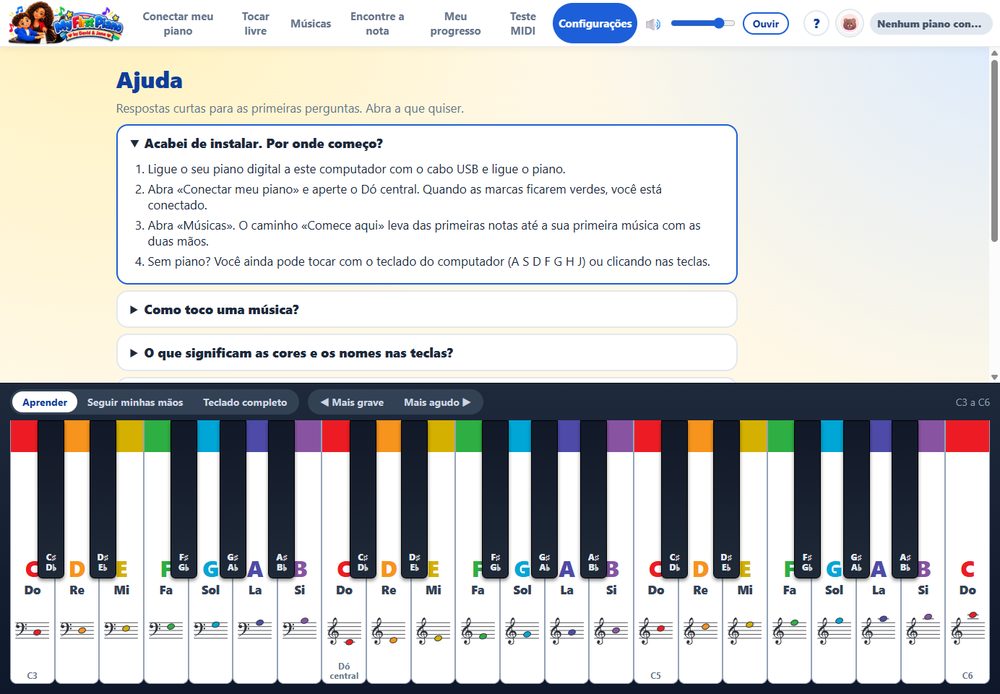Click the scrollbar down arrow of the help page
This screenshot has width=1000, height=694.
994,377
